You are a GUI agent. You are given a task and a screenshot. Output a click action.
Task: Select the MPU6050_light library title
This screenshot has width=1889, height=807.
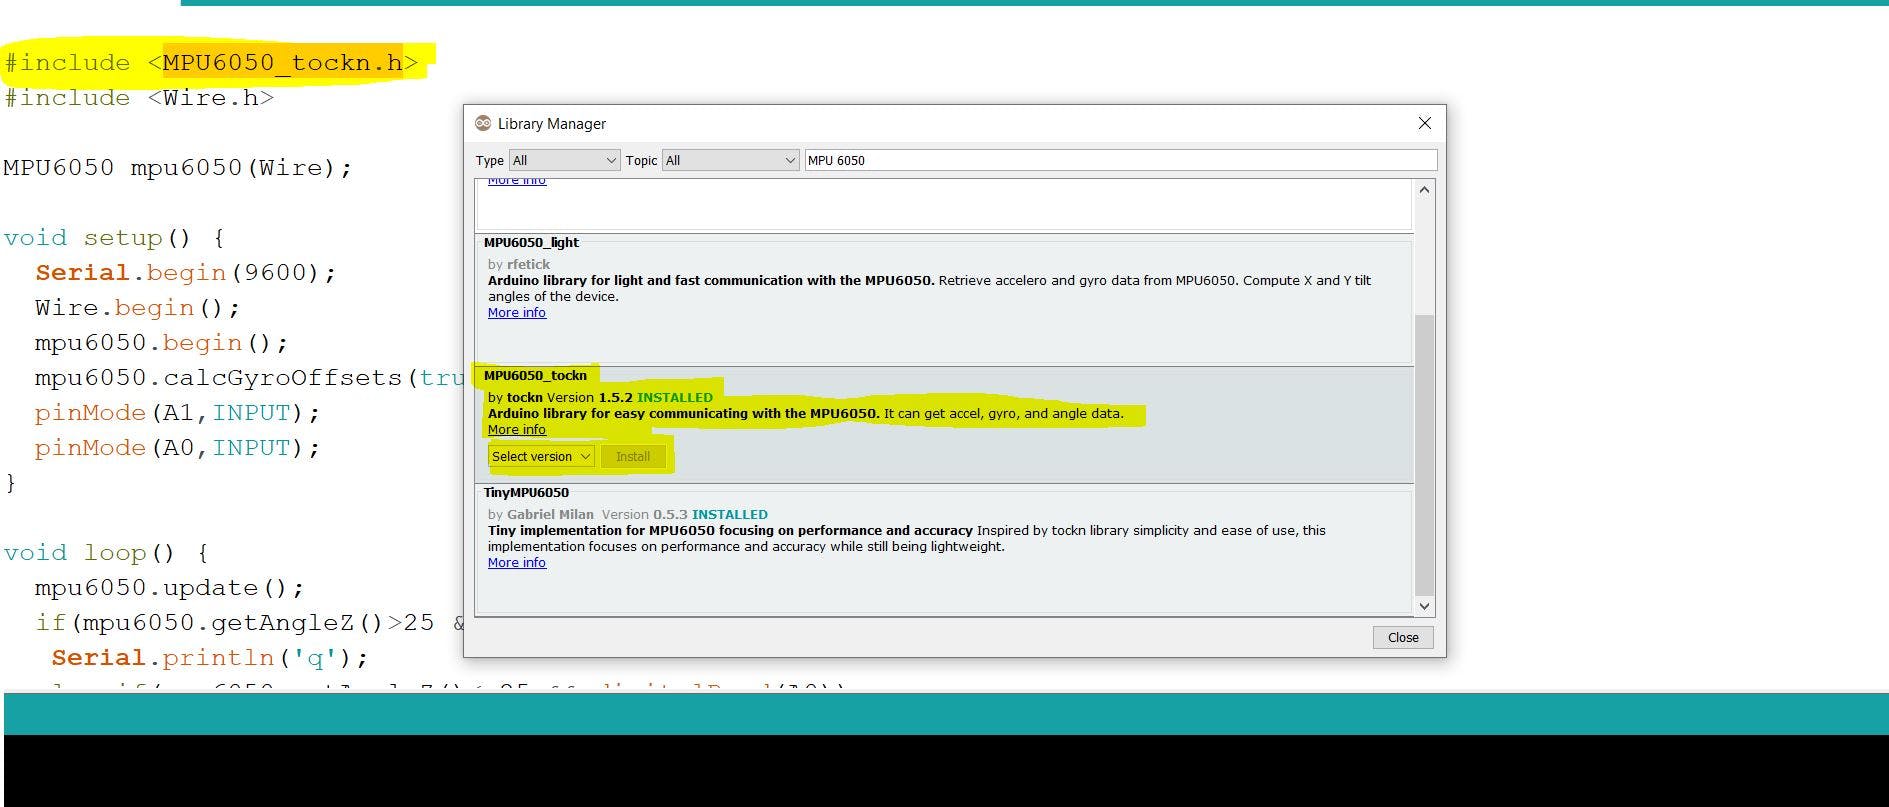(531, 242)
